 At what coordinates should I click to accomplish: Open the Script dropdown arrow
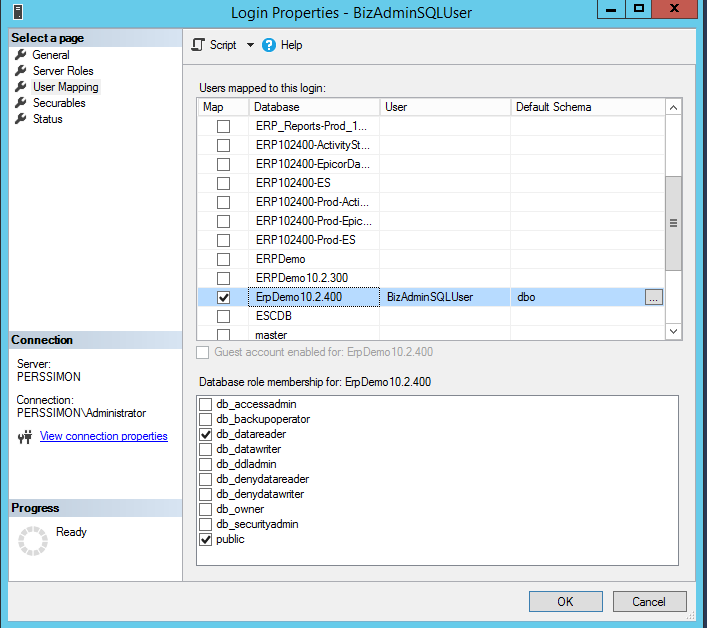[x=250, y=45]
